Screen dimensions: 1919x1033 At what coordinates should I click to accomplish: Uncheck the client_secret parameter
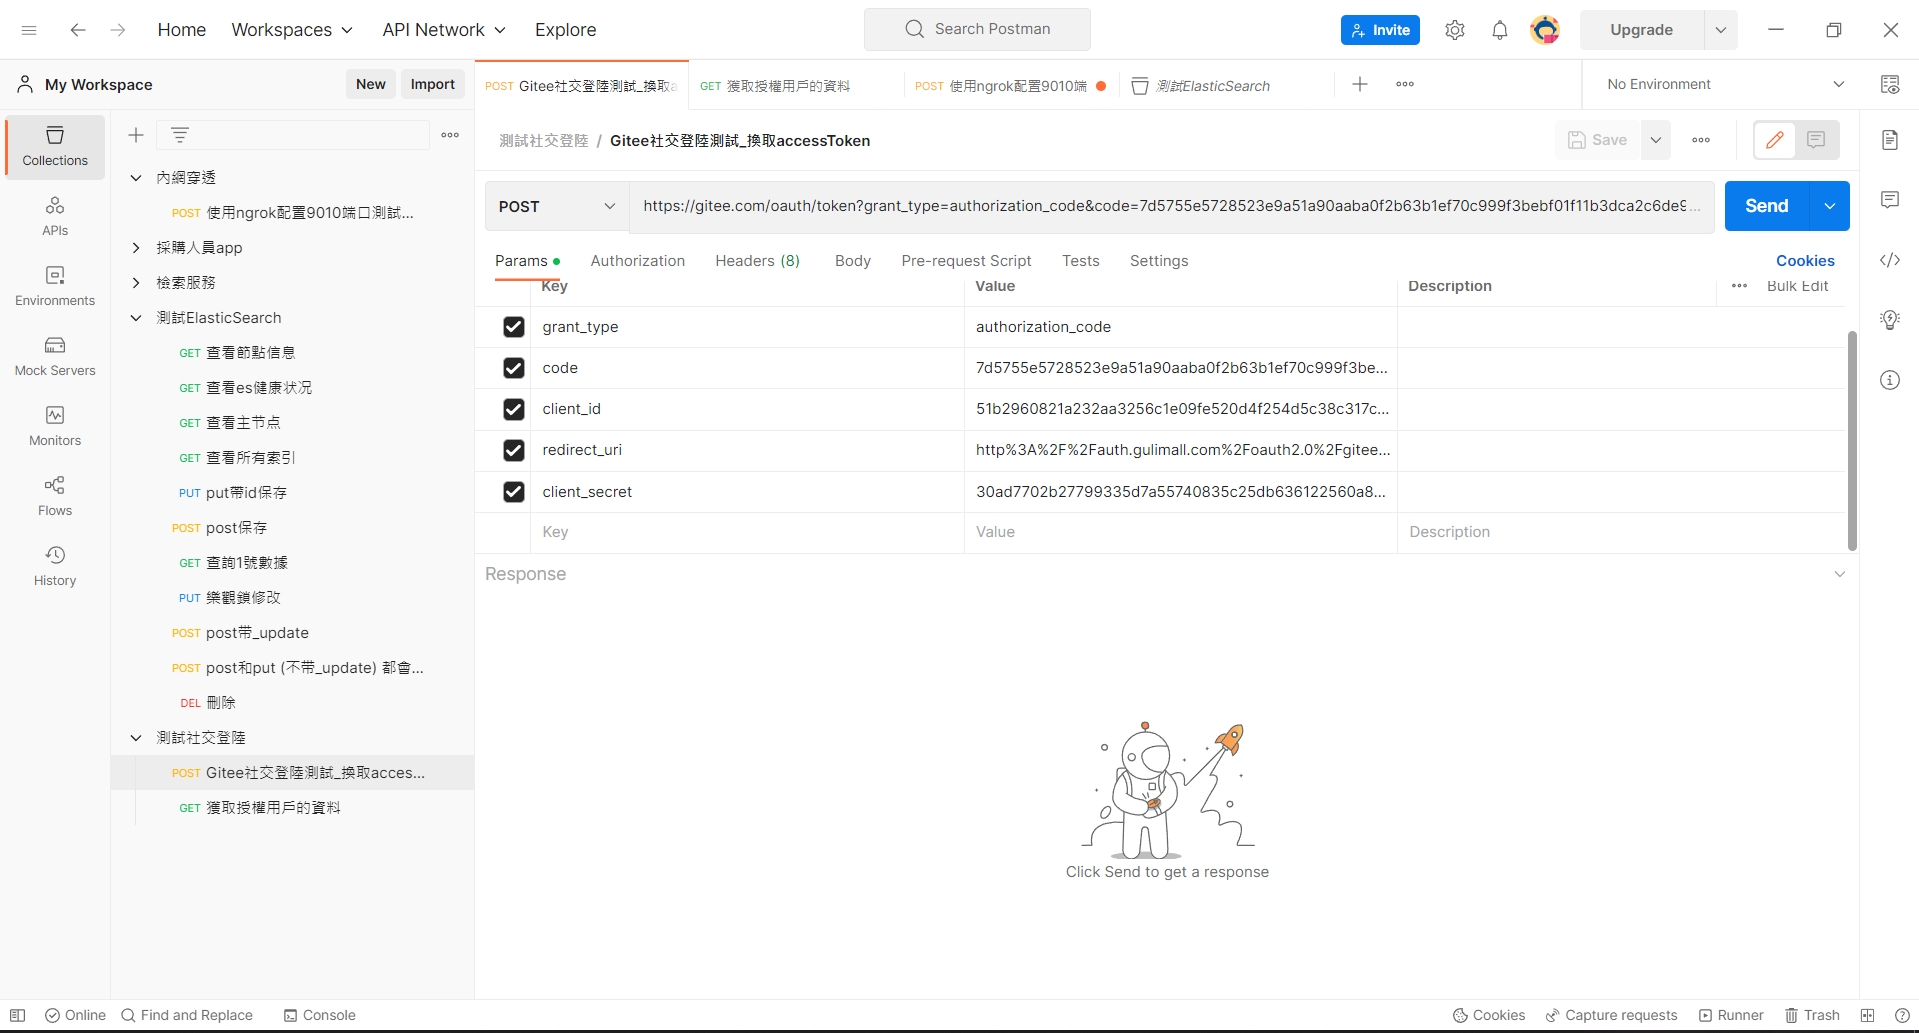514,492
